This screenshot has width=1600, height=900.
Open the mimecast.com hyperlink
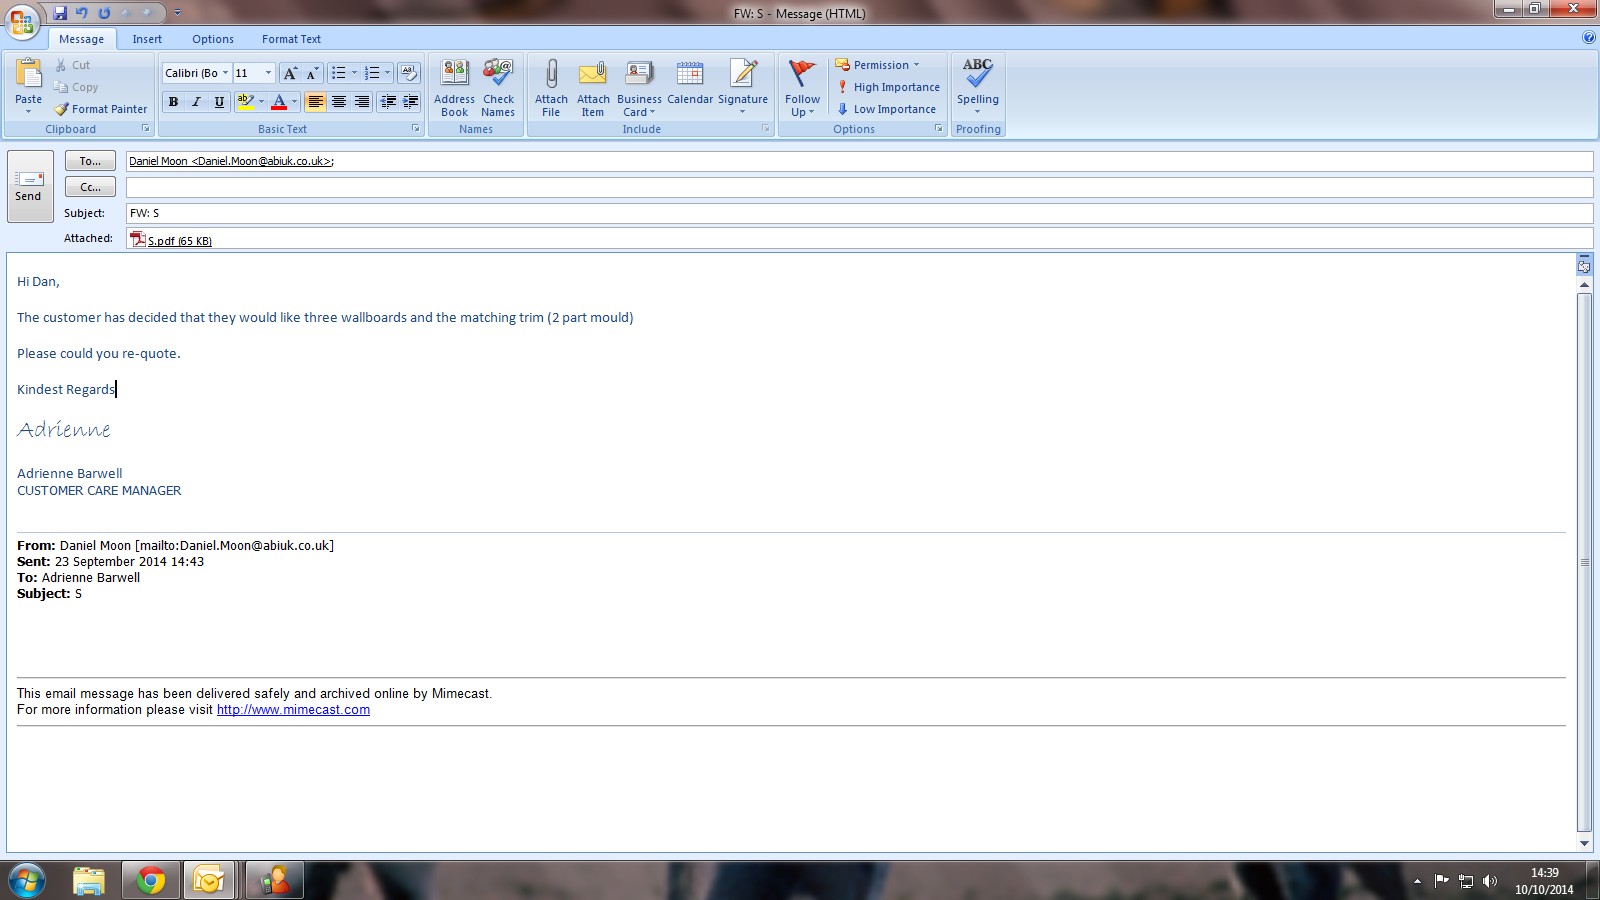point(293,710)
